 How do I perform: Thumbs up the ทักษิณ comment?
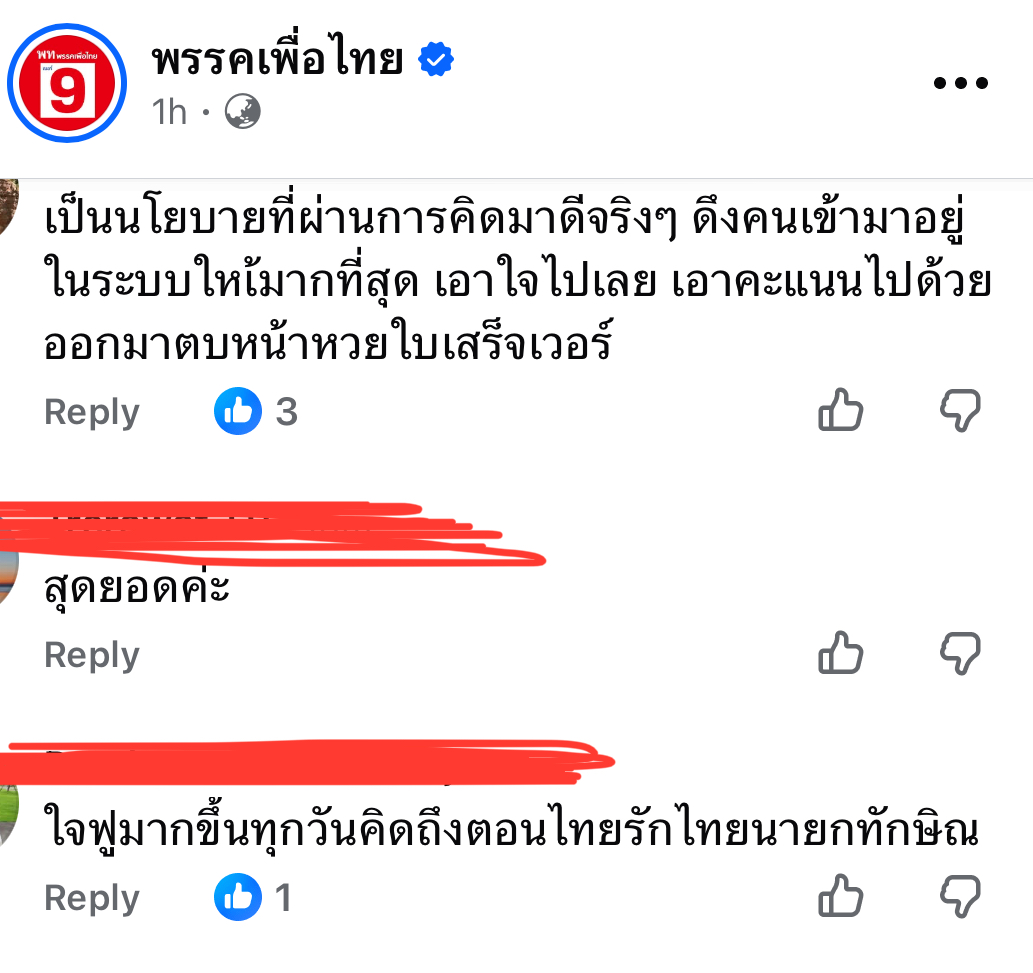(x=840, y=896)
